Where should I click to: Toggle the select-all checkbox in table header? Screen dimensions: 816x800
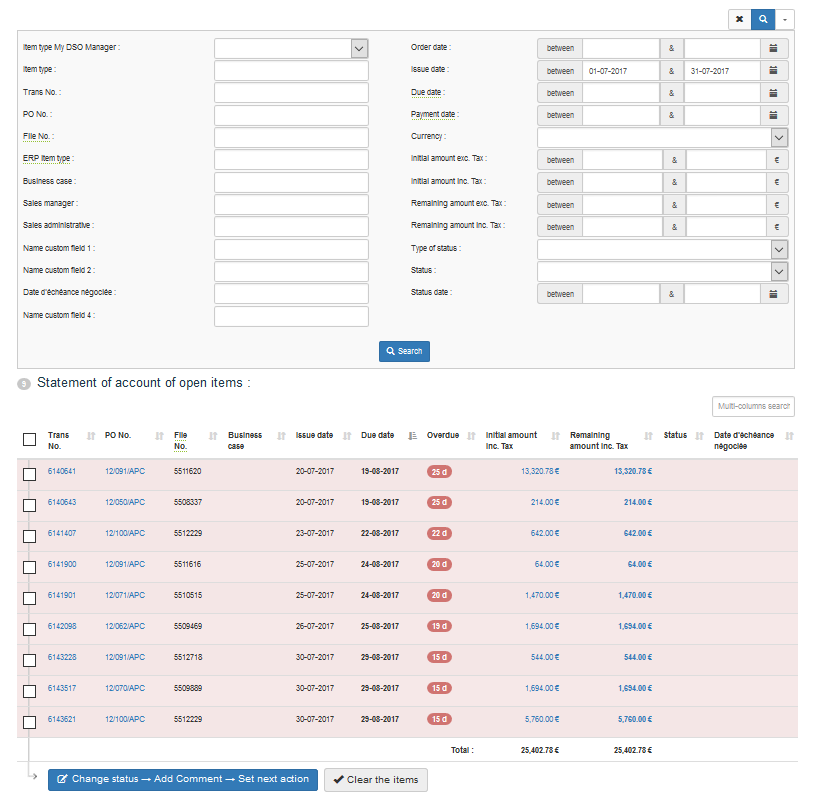(29, 440)
